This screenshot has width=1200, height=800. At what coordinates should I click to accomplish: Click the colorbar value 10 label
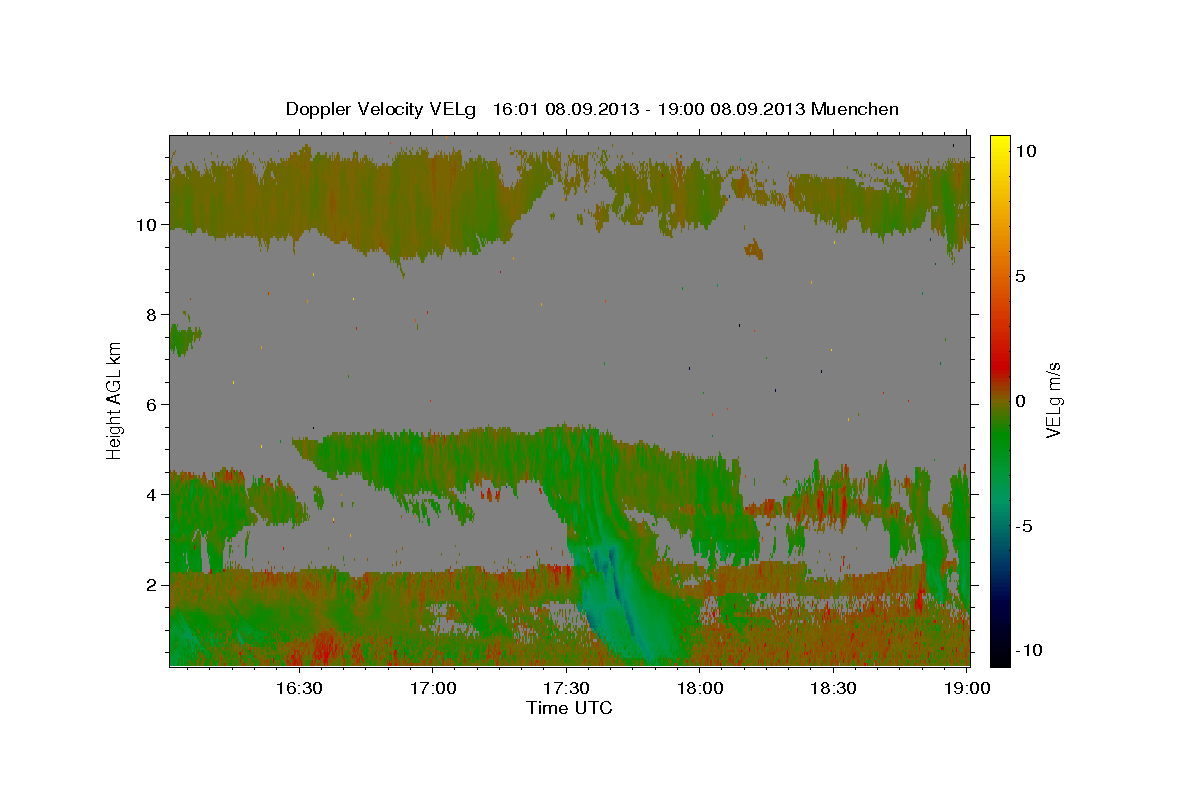[x=1026, y=151]
